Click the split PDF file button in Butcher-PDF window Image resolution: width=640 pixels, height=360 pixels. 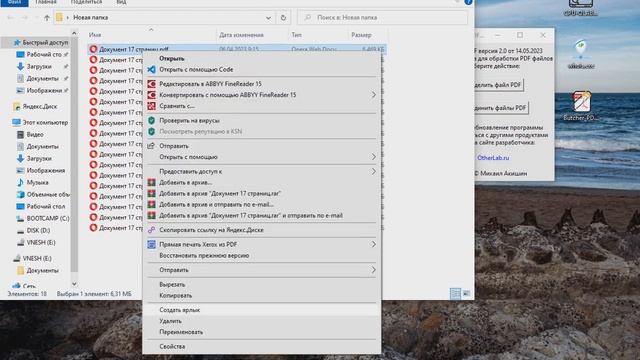click(499, 85)
